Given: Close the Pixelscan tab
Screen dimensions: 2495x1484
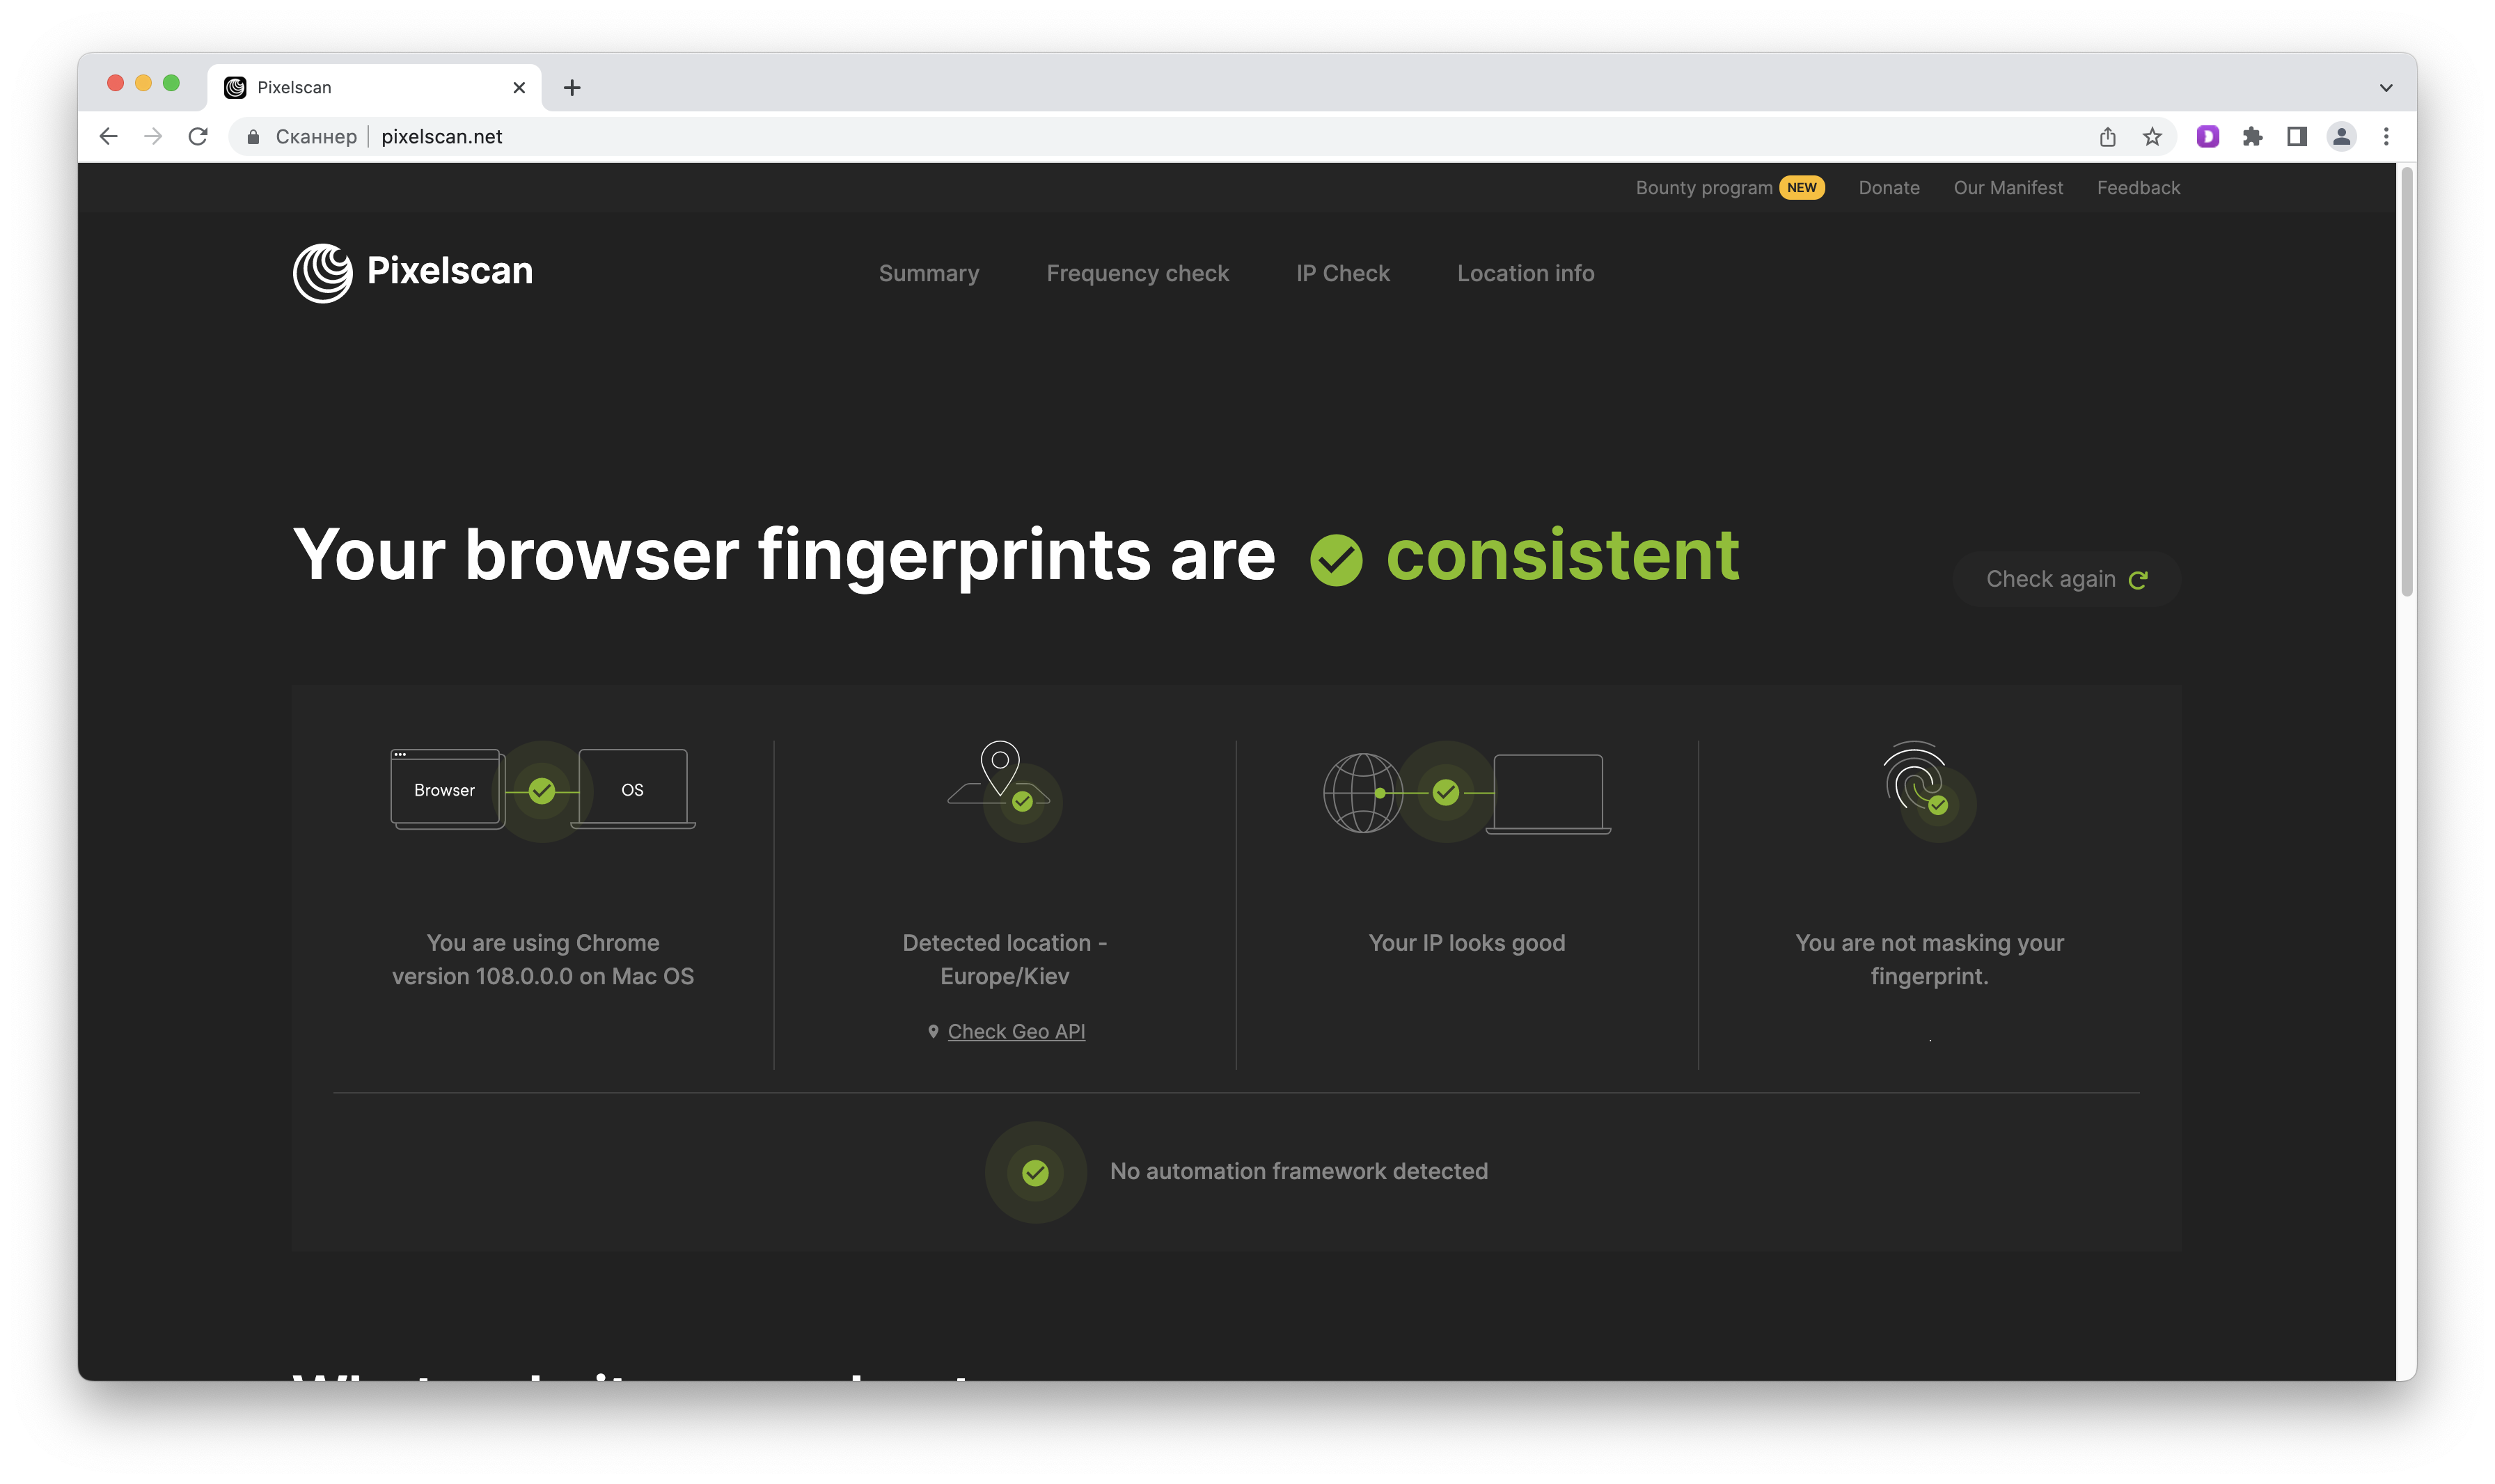Looking at the screenshot, I should tap(519, 88).
